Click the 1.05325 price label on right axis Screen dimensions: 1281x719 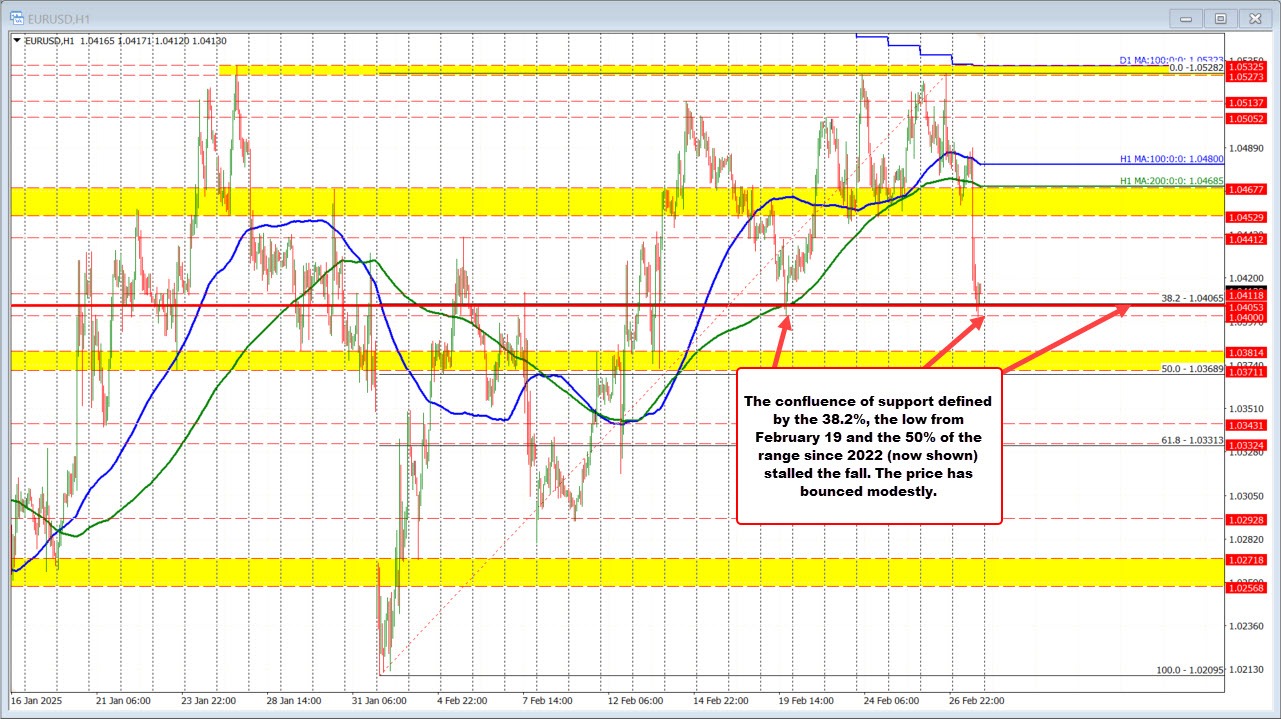[1245, 67]
